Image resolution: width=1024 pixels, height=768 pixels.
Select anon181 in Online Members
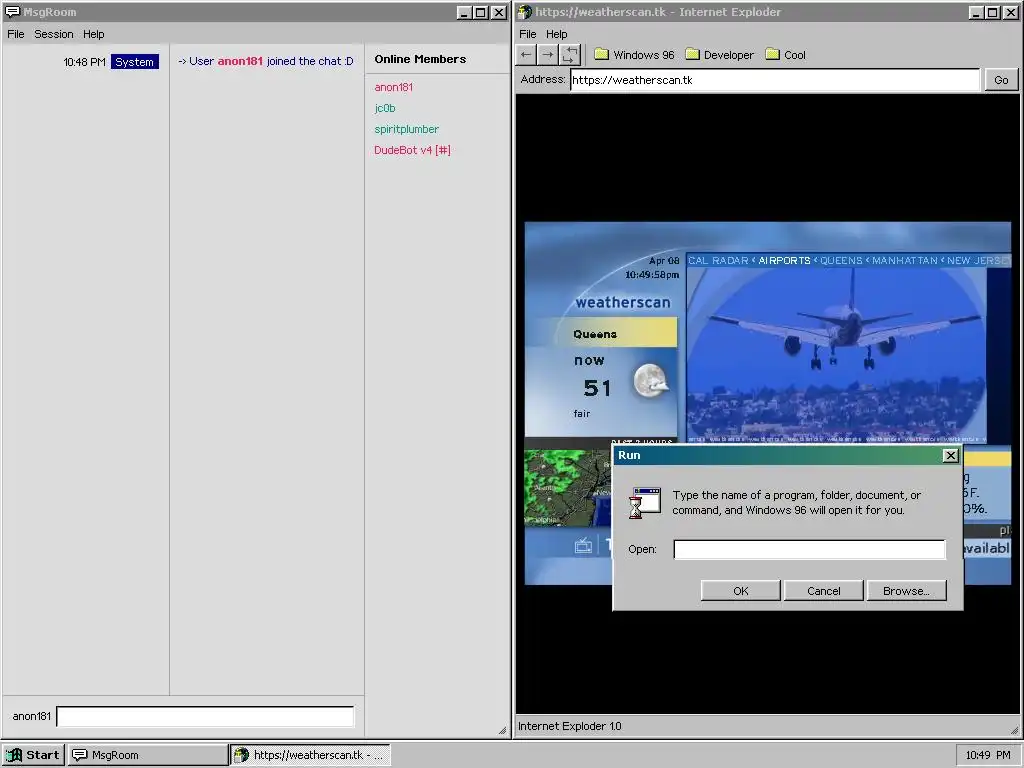click(393, 87)
